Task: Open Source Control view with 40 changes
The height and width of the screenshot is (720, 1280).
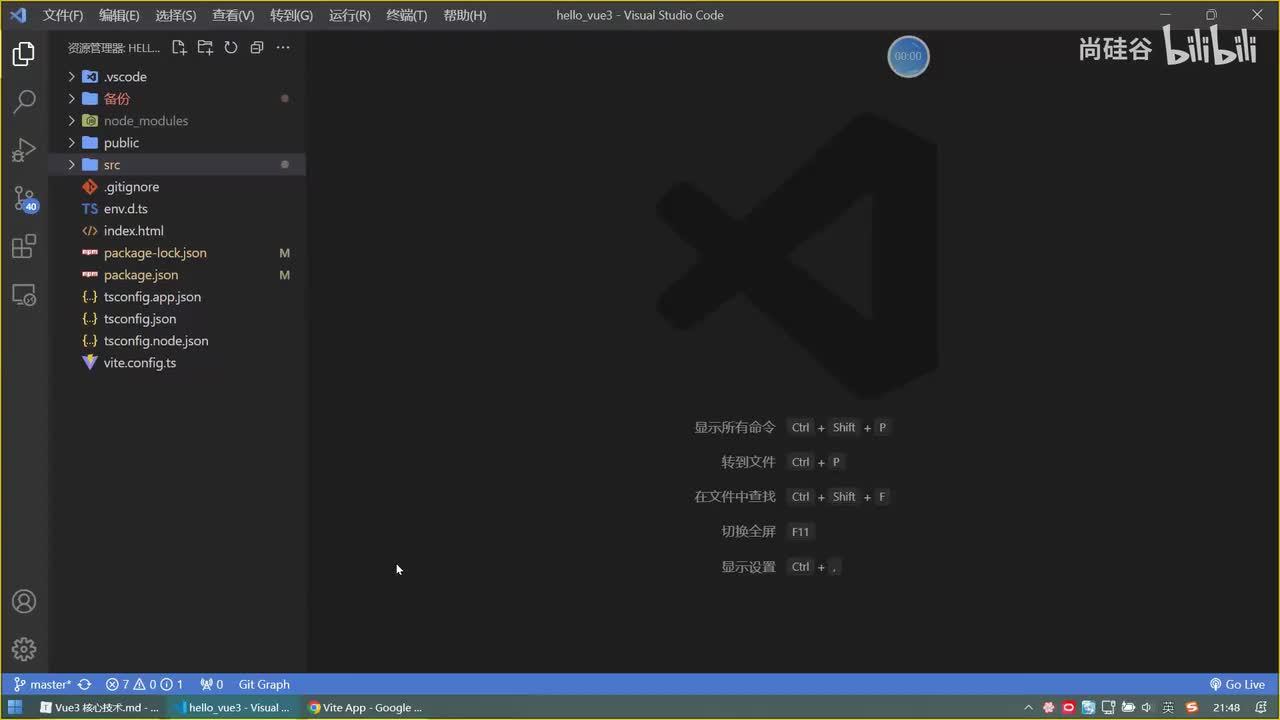Action: click(x=24, y=198)
